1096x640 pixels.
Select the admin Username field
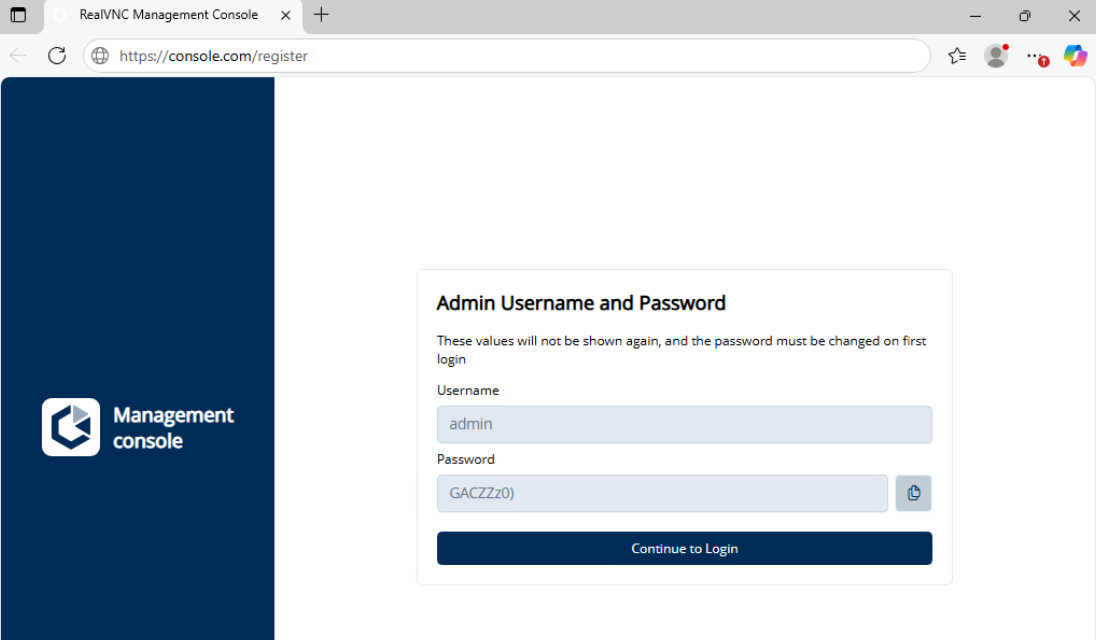coord(684,424)
